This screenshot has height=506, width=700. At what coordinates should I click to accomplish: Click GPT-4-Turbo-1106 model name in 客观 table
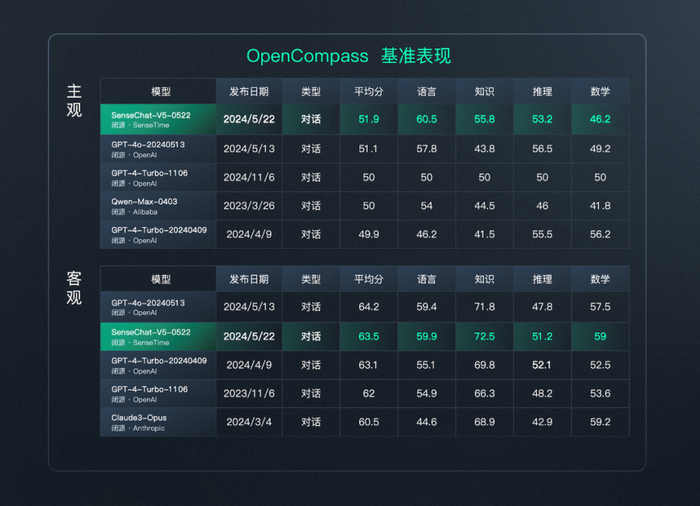coord(150,389)
